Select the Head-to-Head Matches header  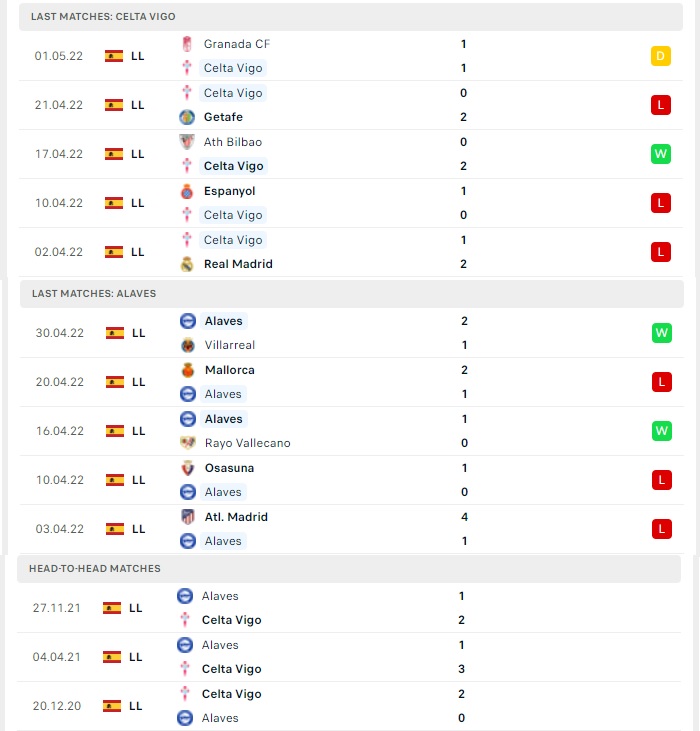tap(349, 569)
